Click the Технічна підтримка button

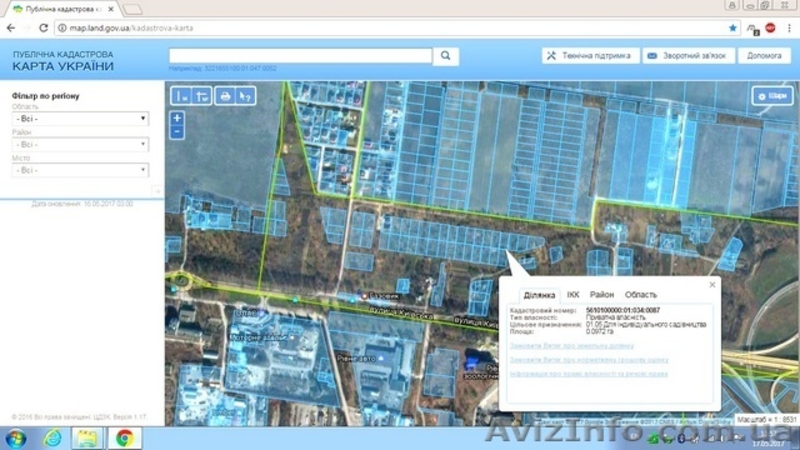[x=587, y=56]
